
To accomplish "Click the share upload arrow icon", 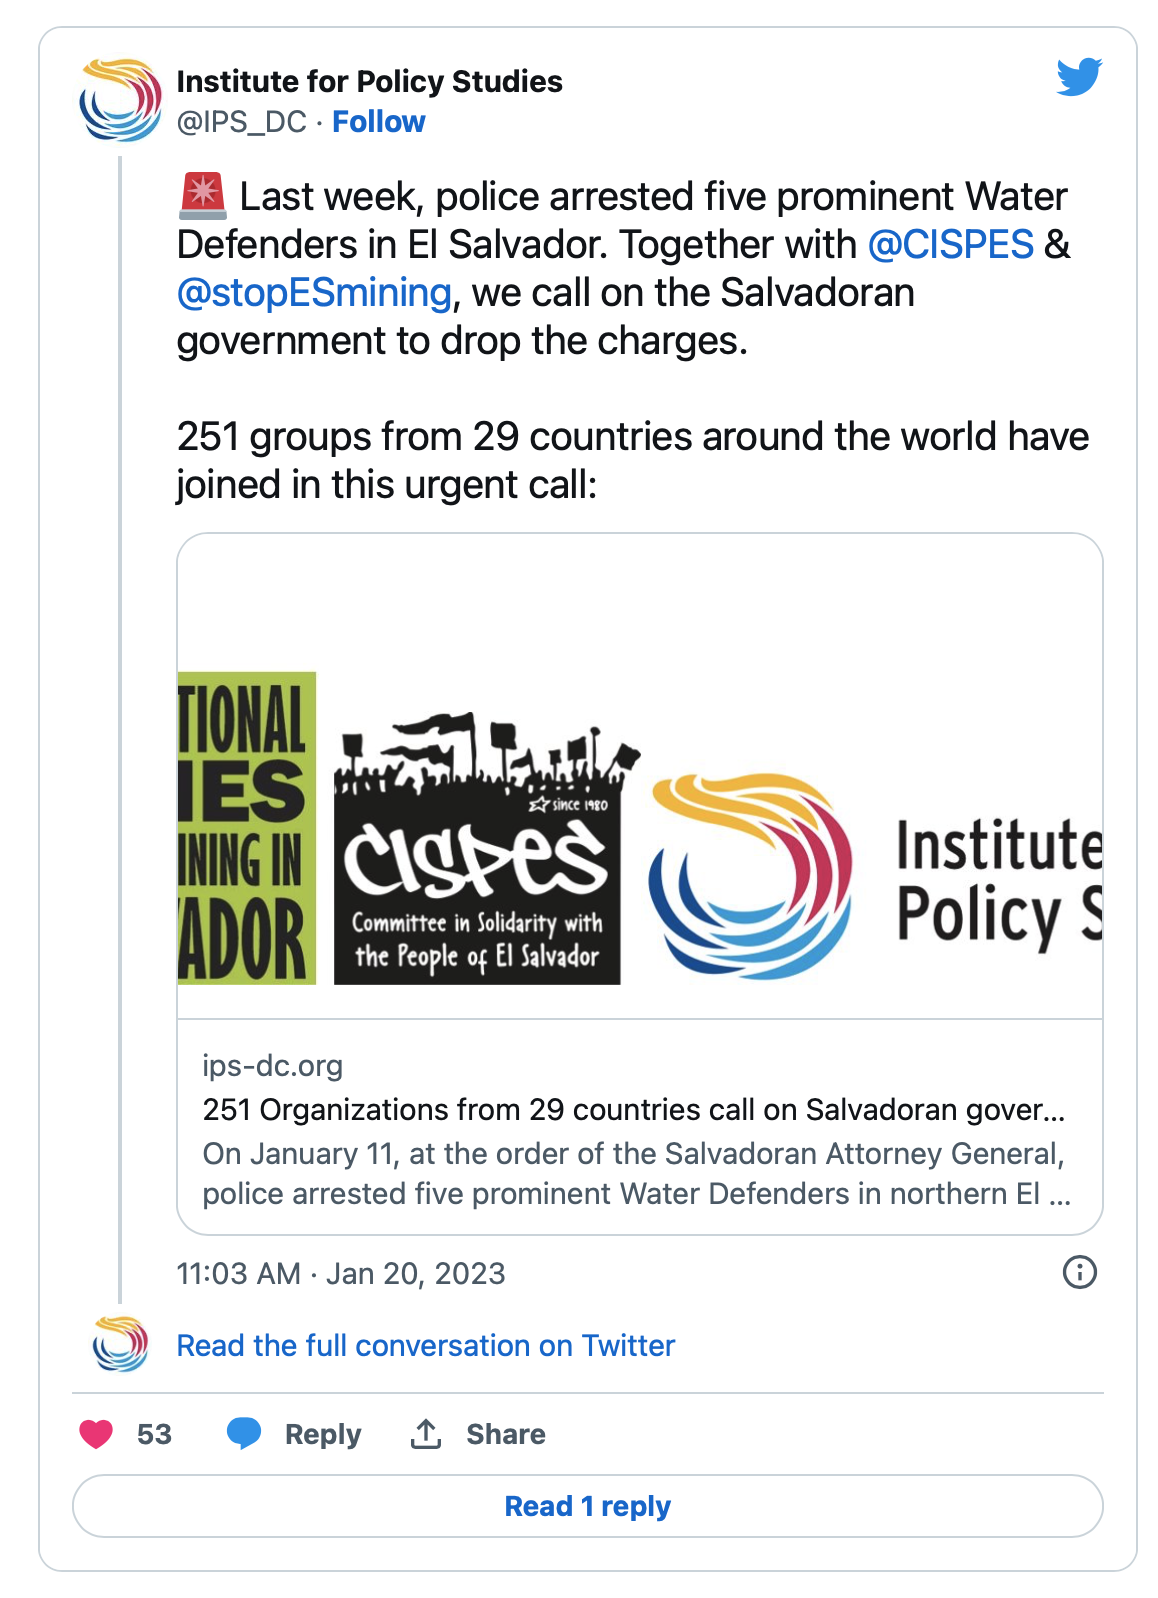I will point(426,1434).
